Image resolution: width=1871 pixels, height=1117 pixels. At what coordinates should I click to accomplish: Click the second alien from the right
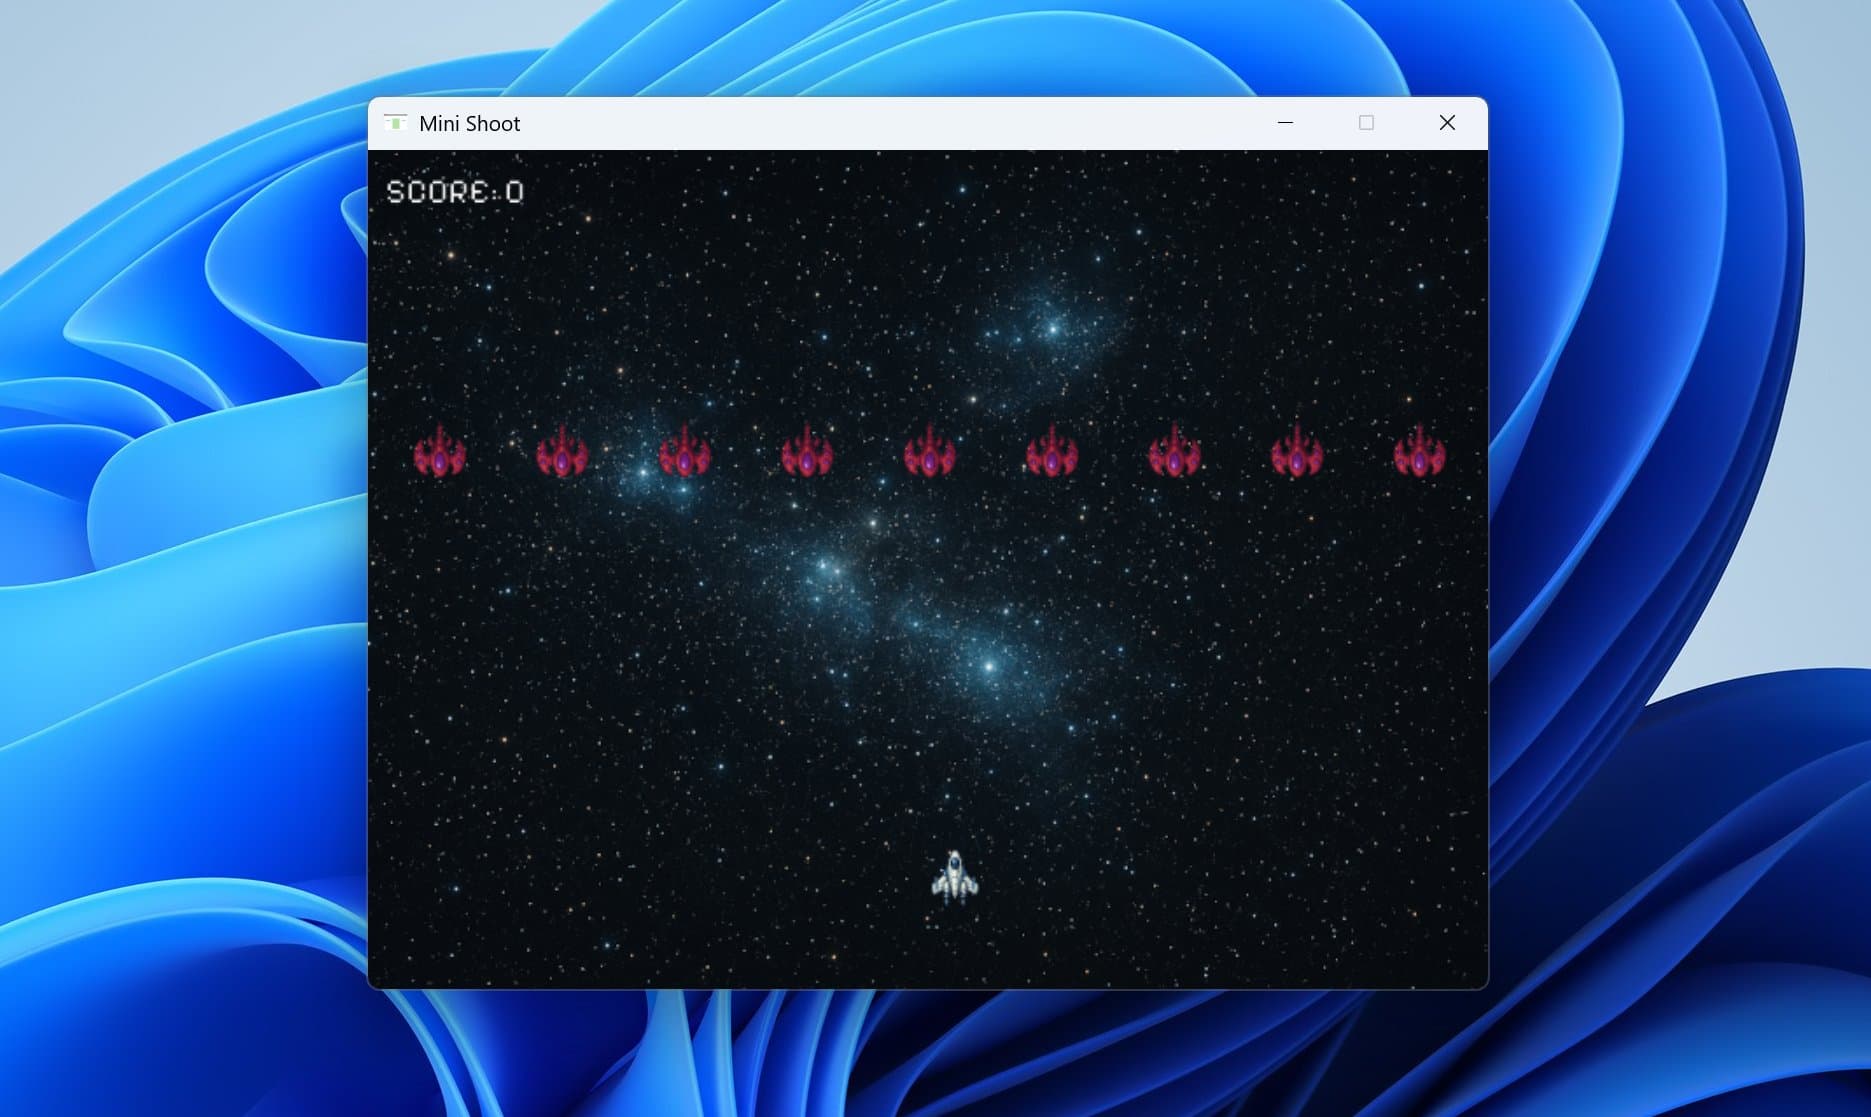coord(1297,455)
